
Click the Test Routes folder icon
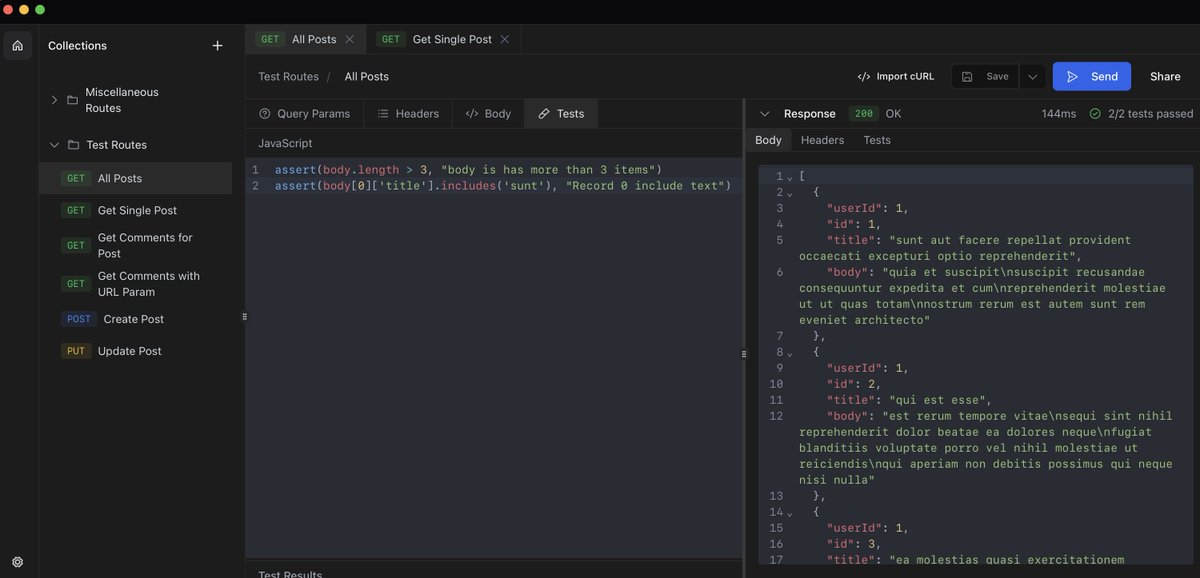73,145
